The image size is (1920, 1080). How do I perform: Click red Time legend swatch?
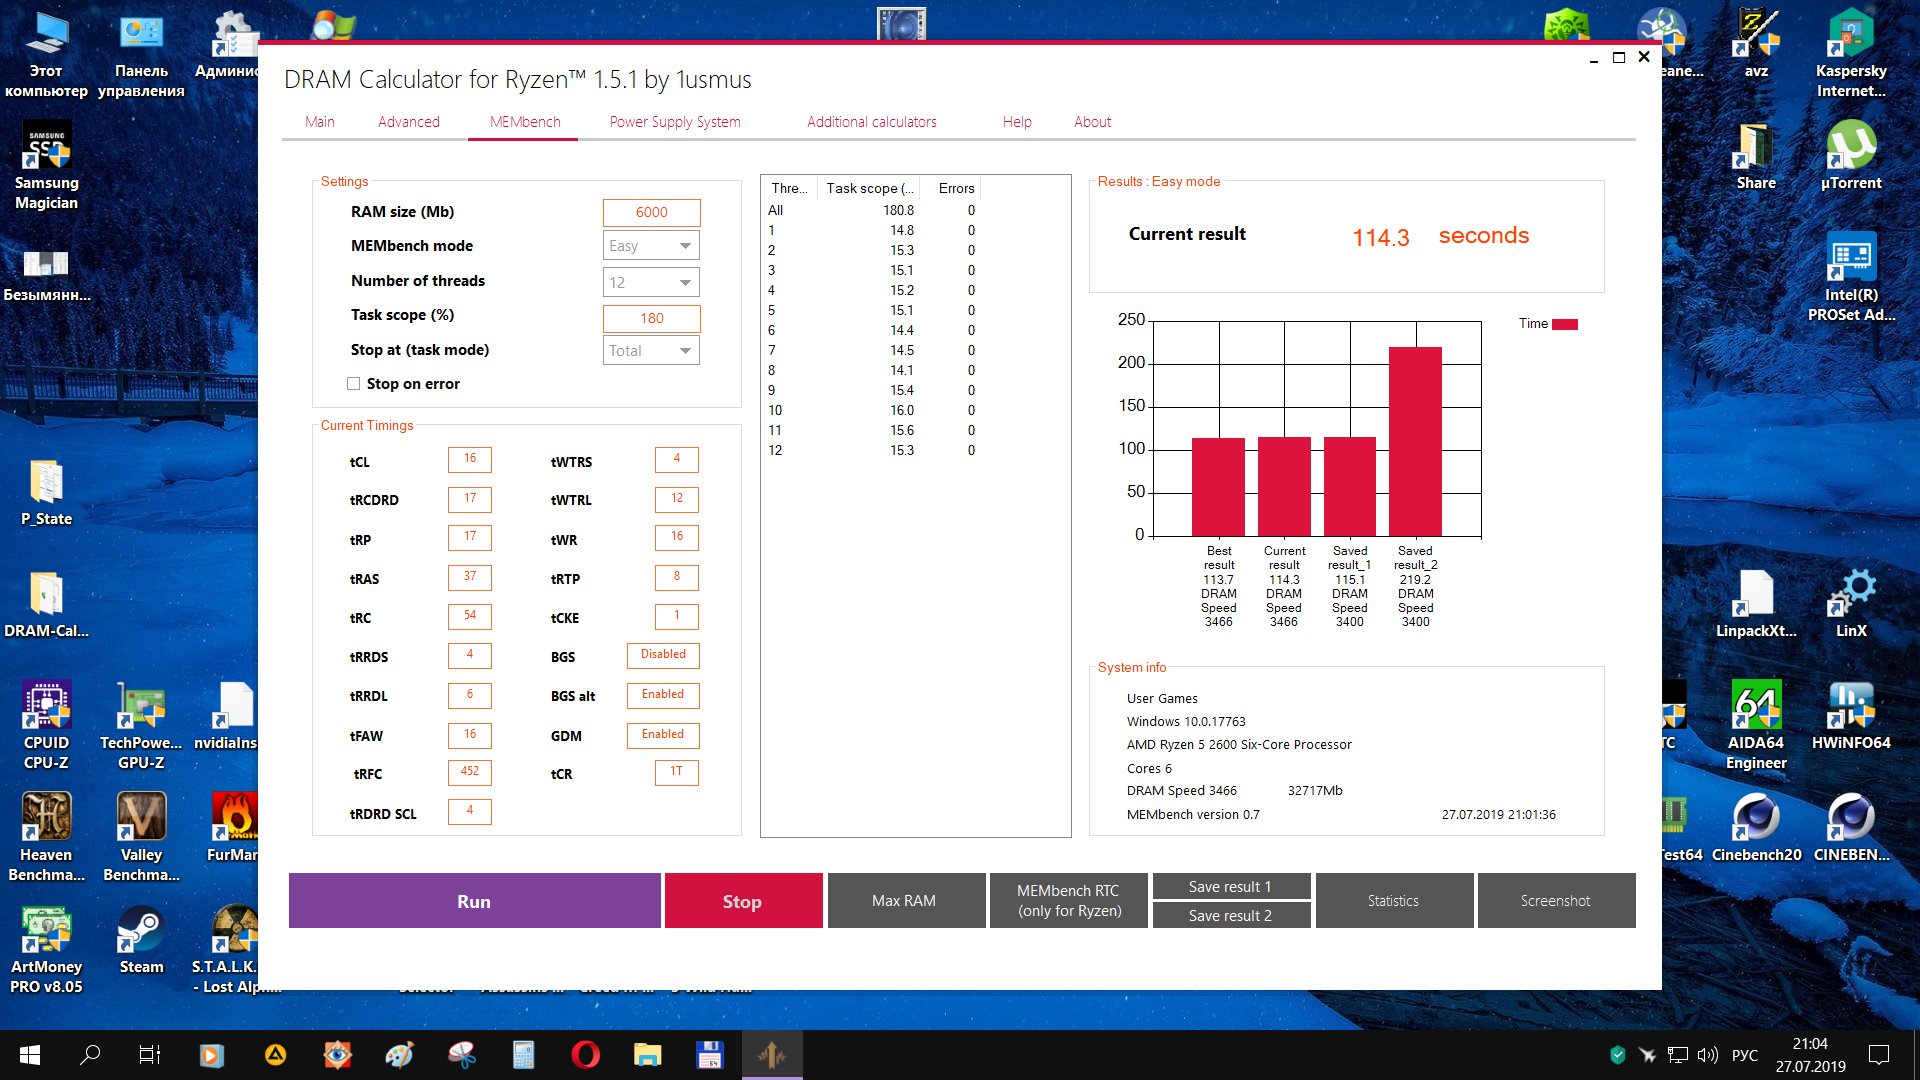(1564, 324)
